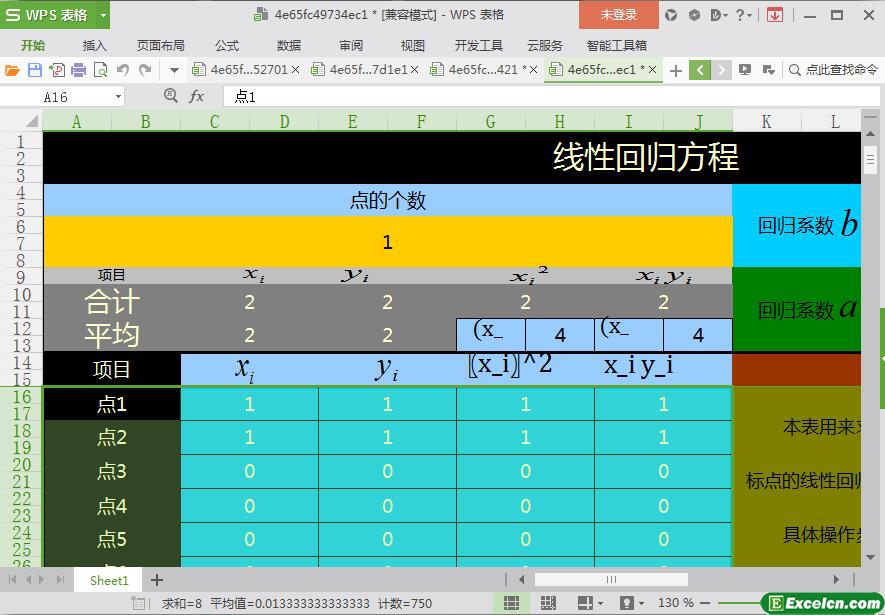
Task: Click the Save icon in quick toolbar
Action: [x=35, y=70]
